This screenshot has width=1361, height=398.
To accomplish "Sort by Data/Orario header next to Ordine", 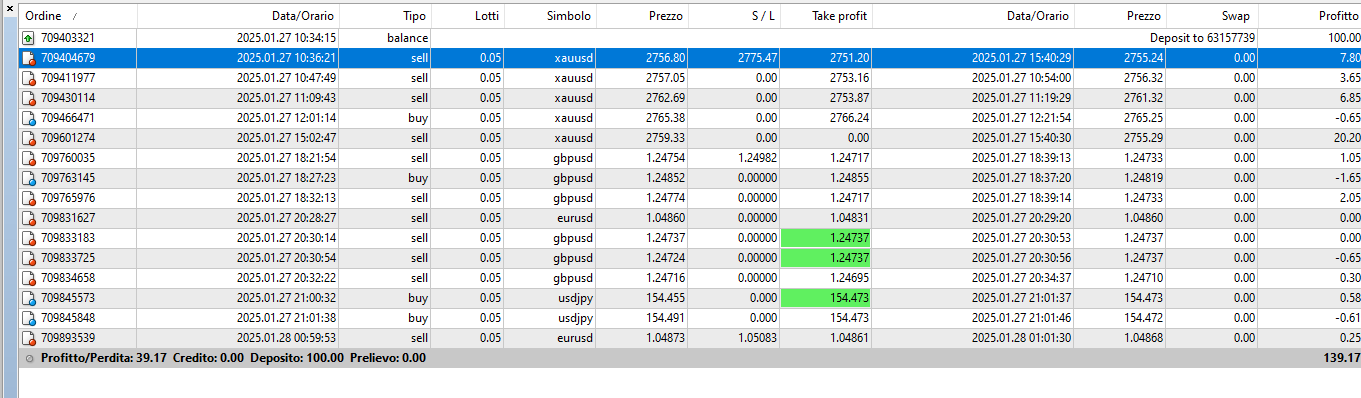I will tap(238, 17).
